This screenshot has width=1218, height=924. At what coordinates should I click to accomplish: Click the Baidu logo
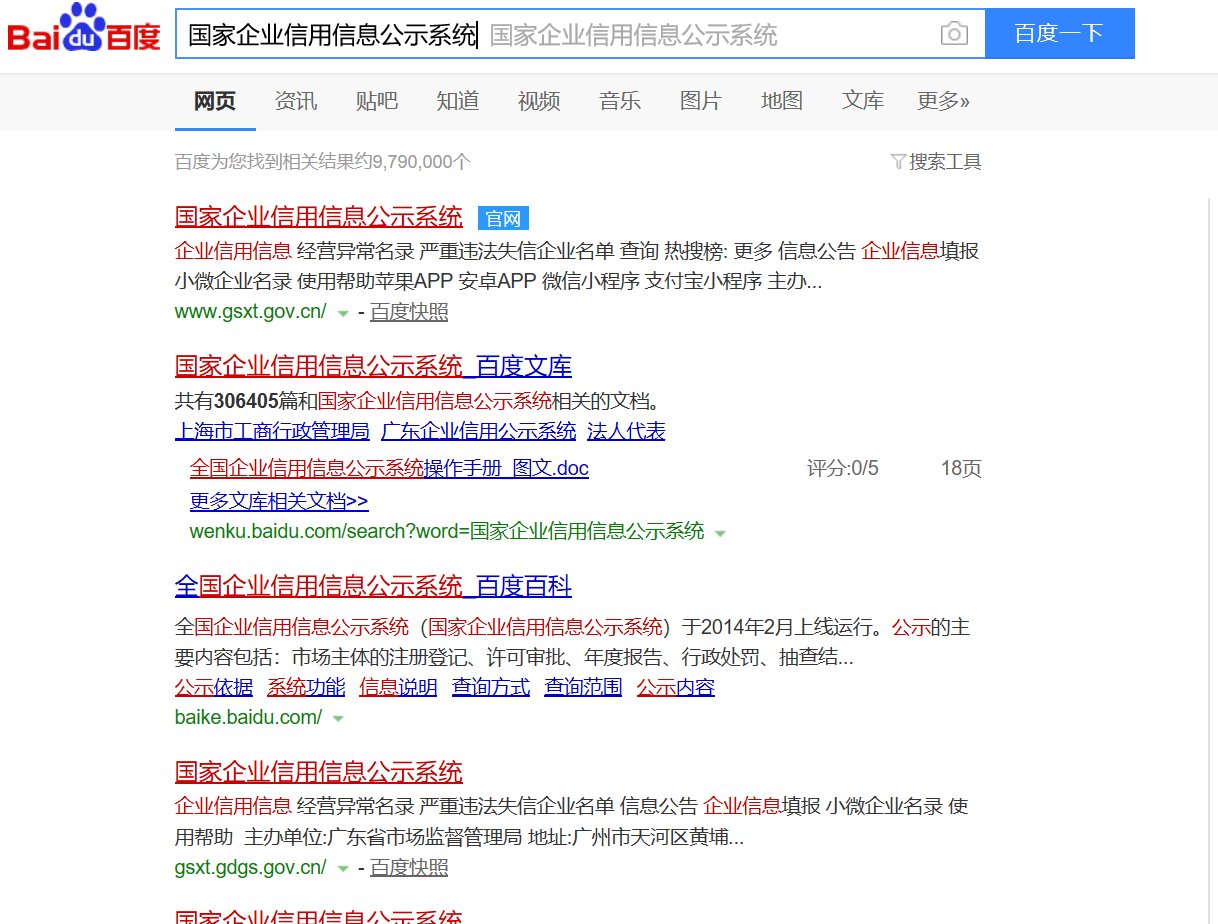(x=83, y=32)
